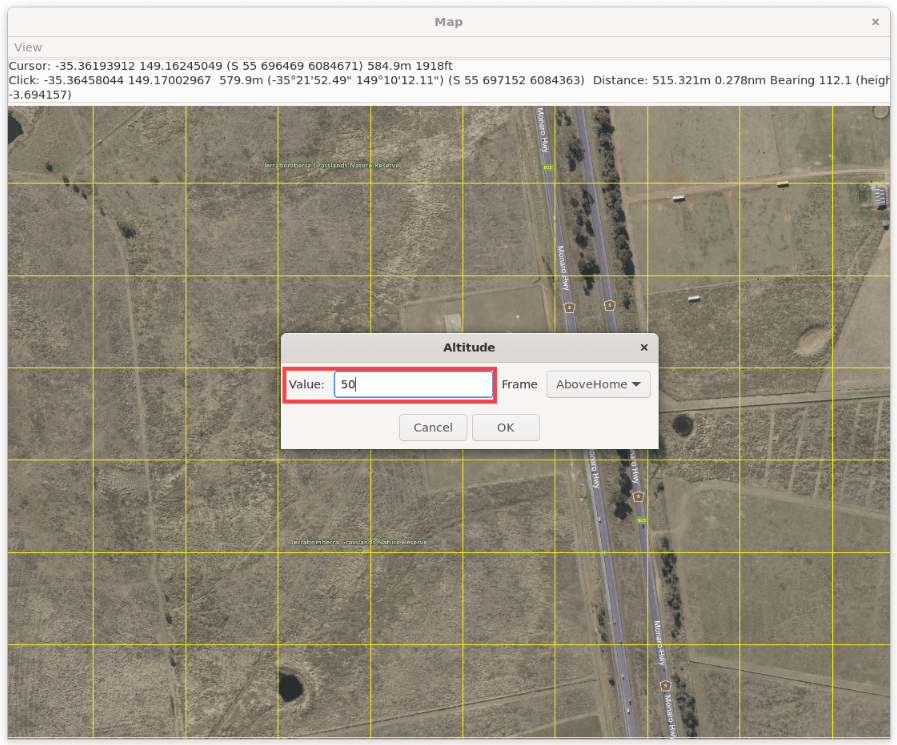The height and width of the screenshot is (745, 897).
Task: Select the green route sign near the map's top
Action: point(547,167)
